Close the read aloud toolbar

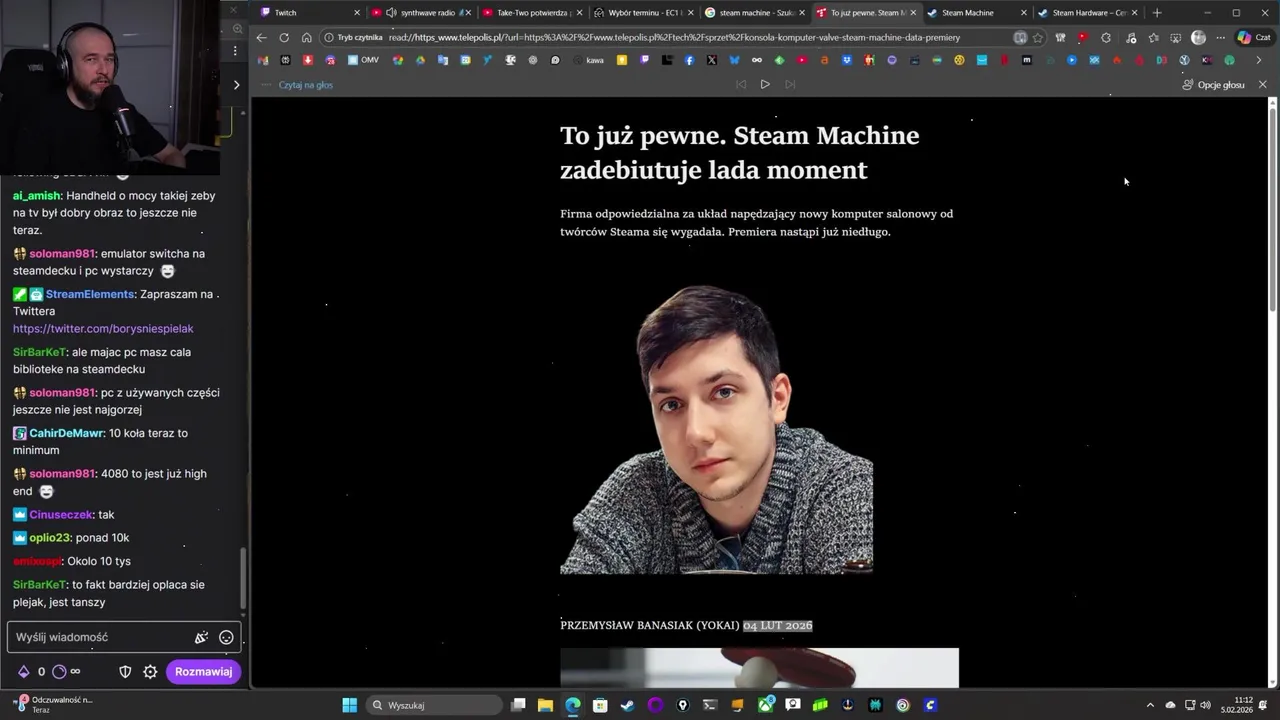point(1262,84)
